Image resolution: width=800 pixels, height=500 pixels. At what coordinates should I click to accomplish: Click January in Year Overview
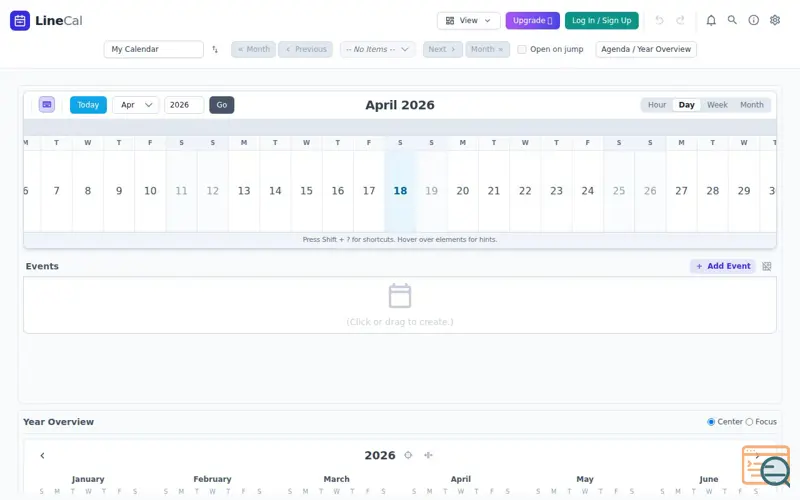pos(88,479)
